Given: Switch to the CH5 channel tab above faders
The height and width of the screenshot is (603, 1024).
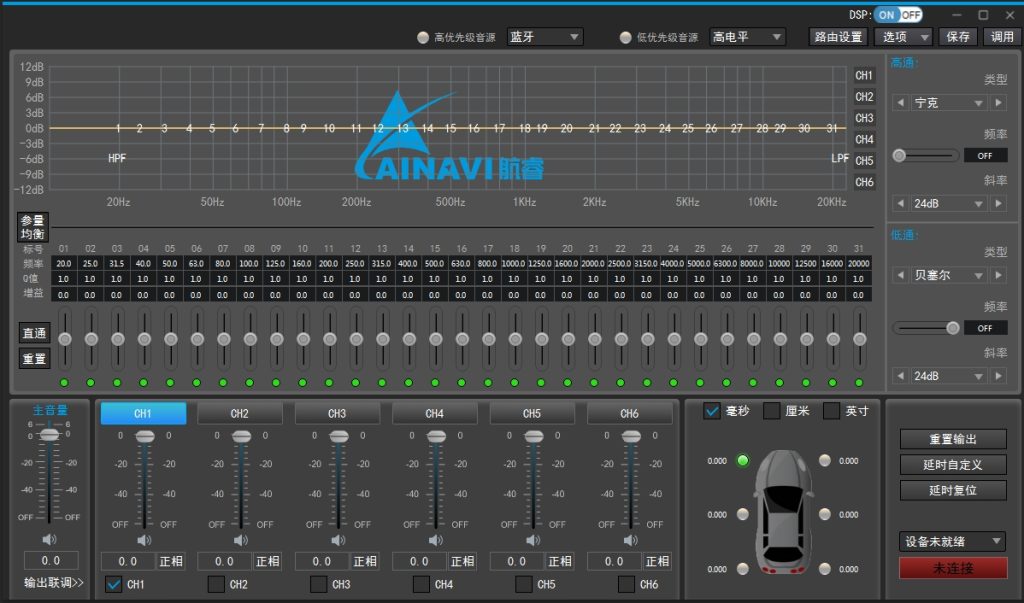Looking at the screenshot, I should (x=532, y=414).
